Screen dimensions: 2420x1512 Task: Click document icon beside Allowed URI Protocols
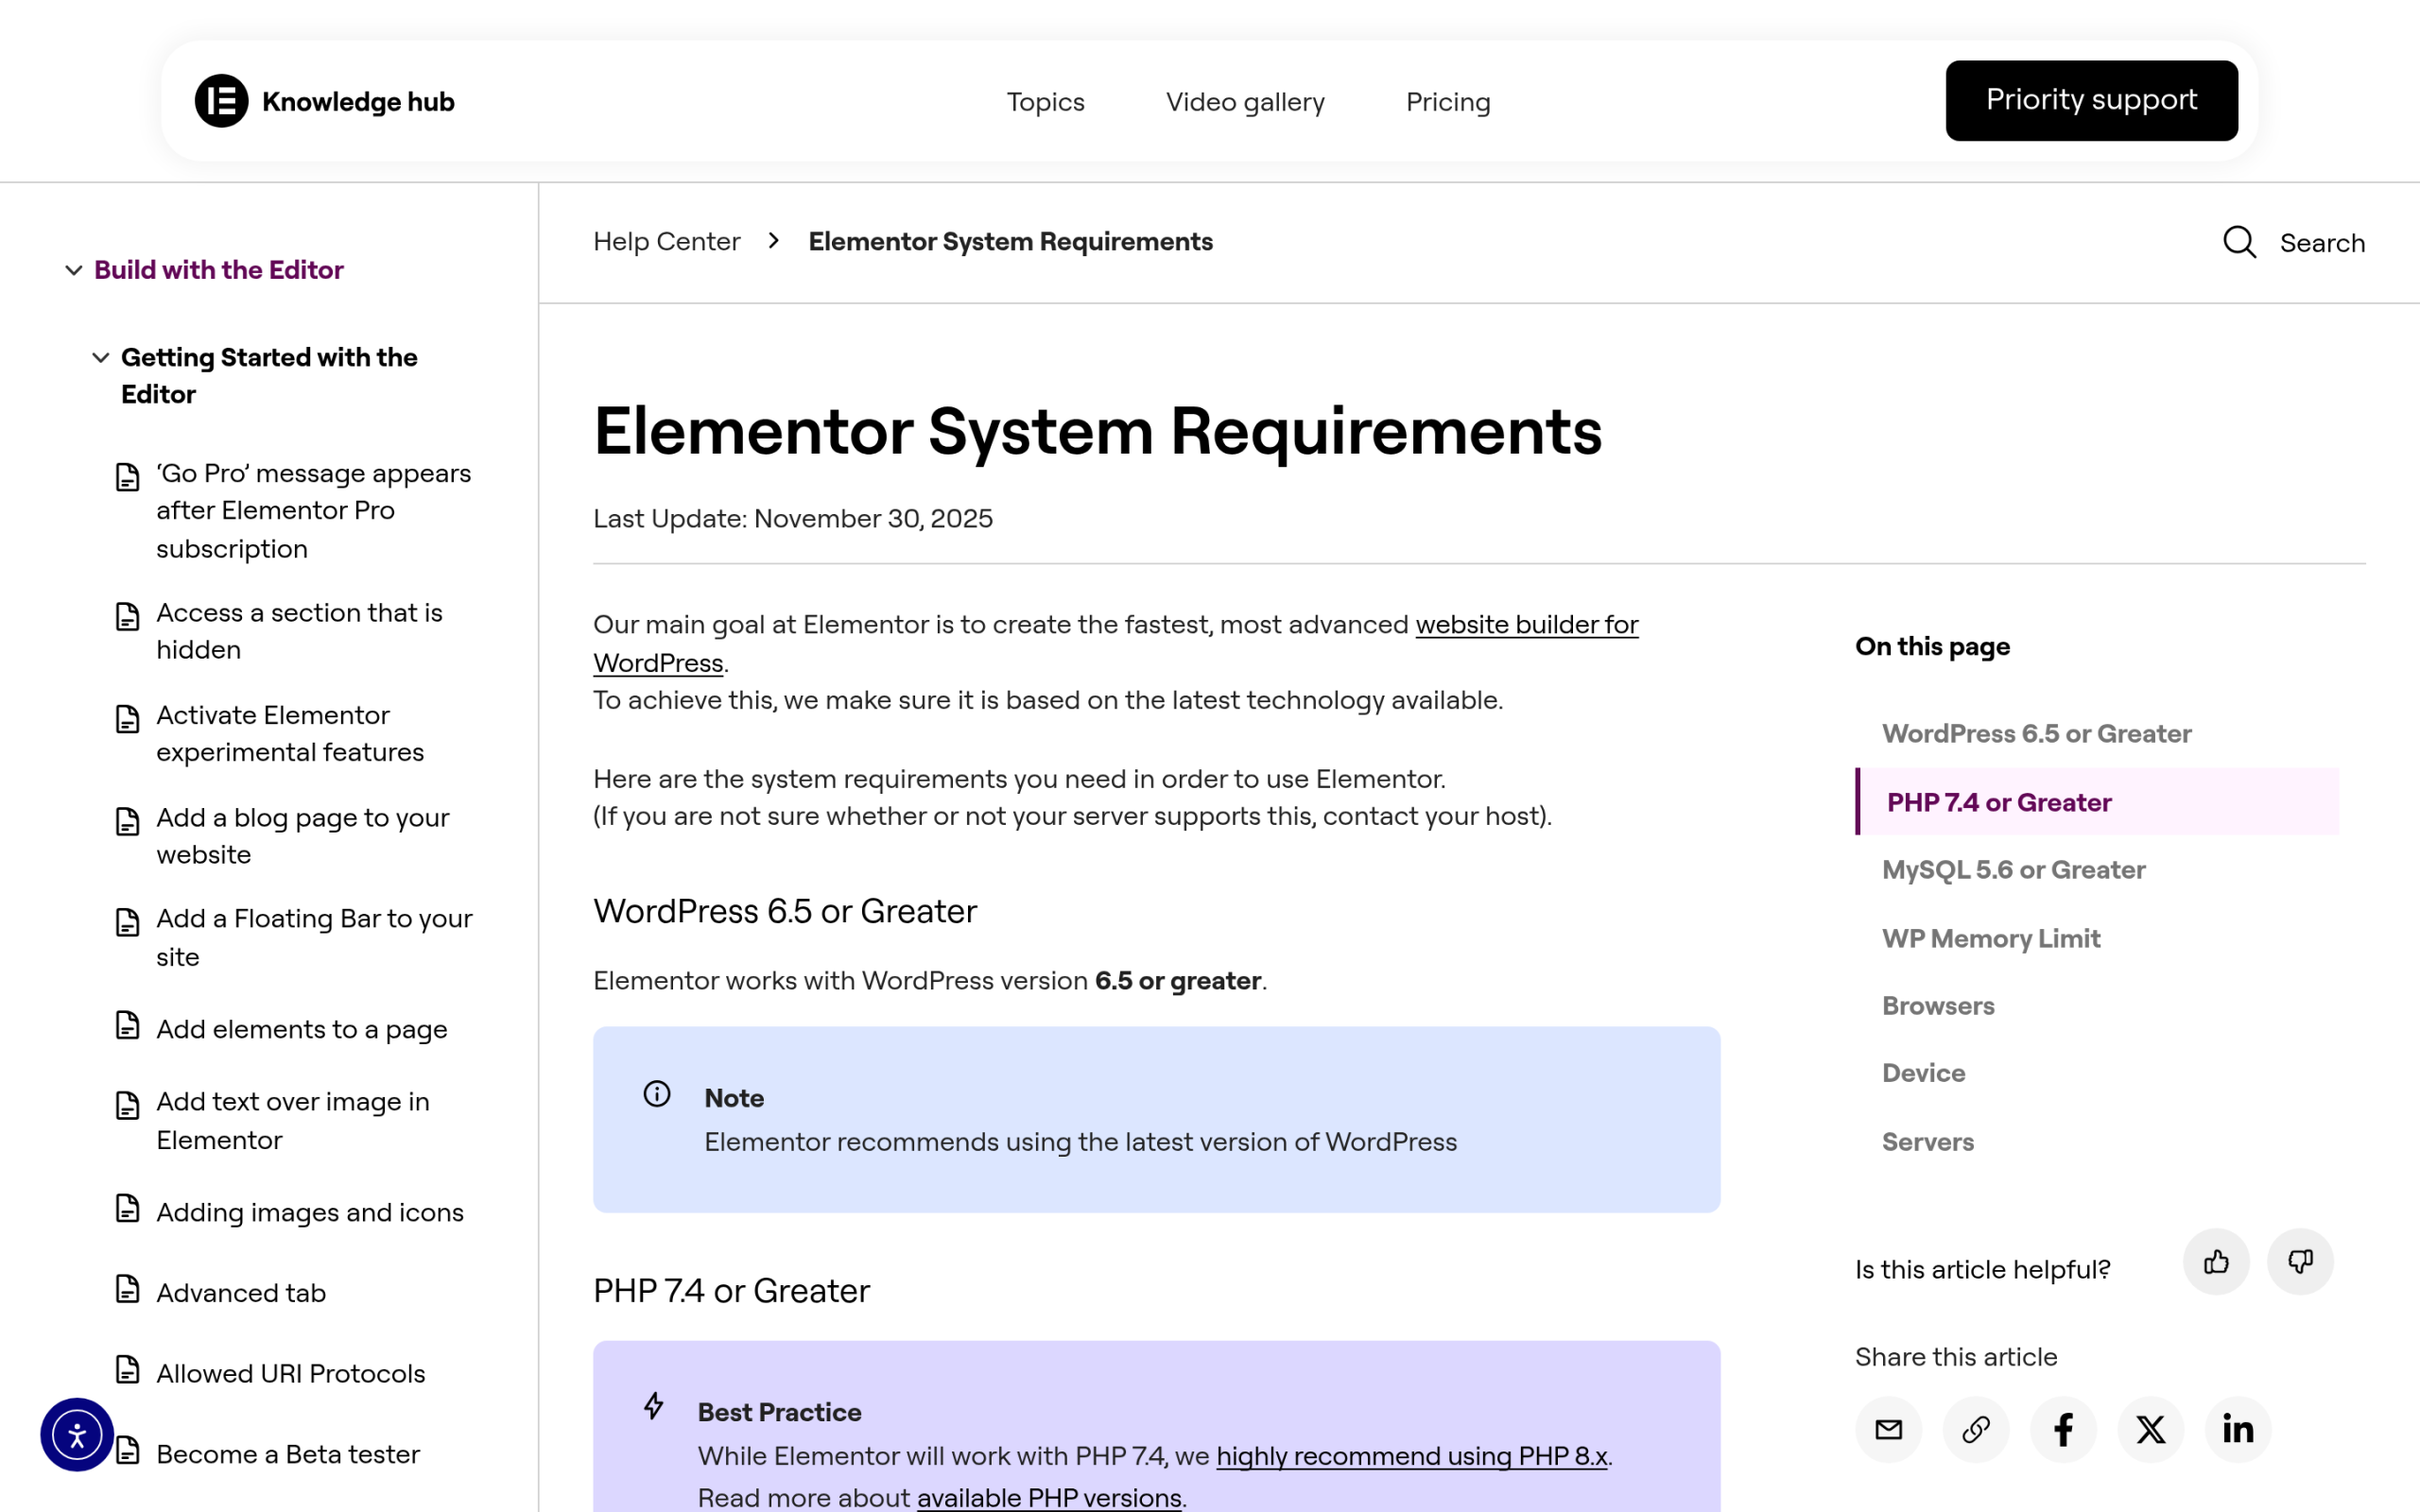(127, 1369)
